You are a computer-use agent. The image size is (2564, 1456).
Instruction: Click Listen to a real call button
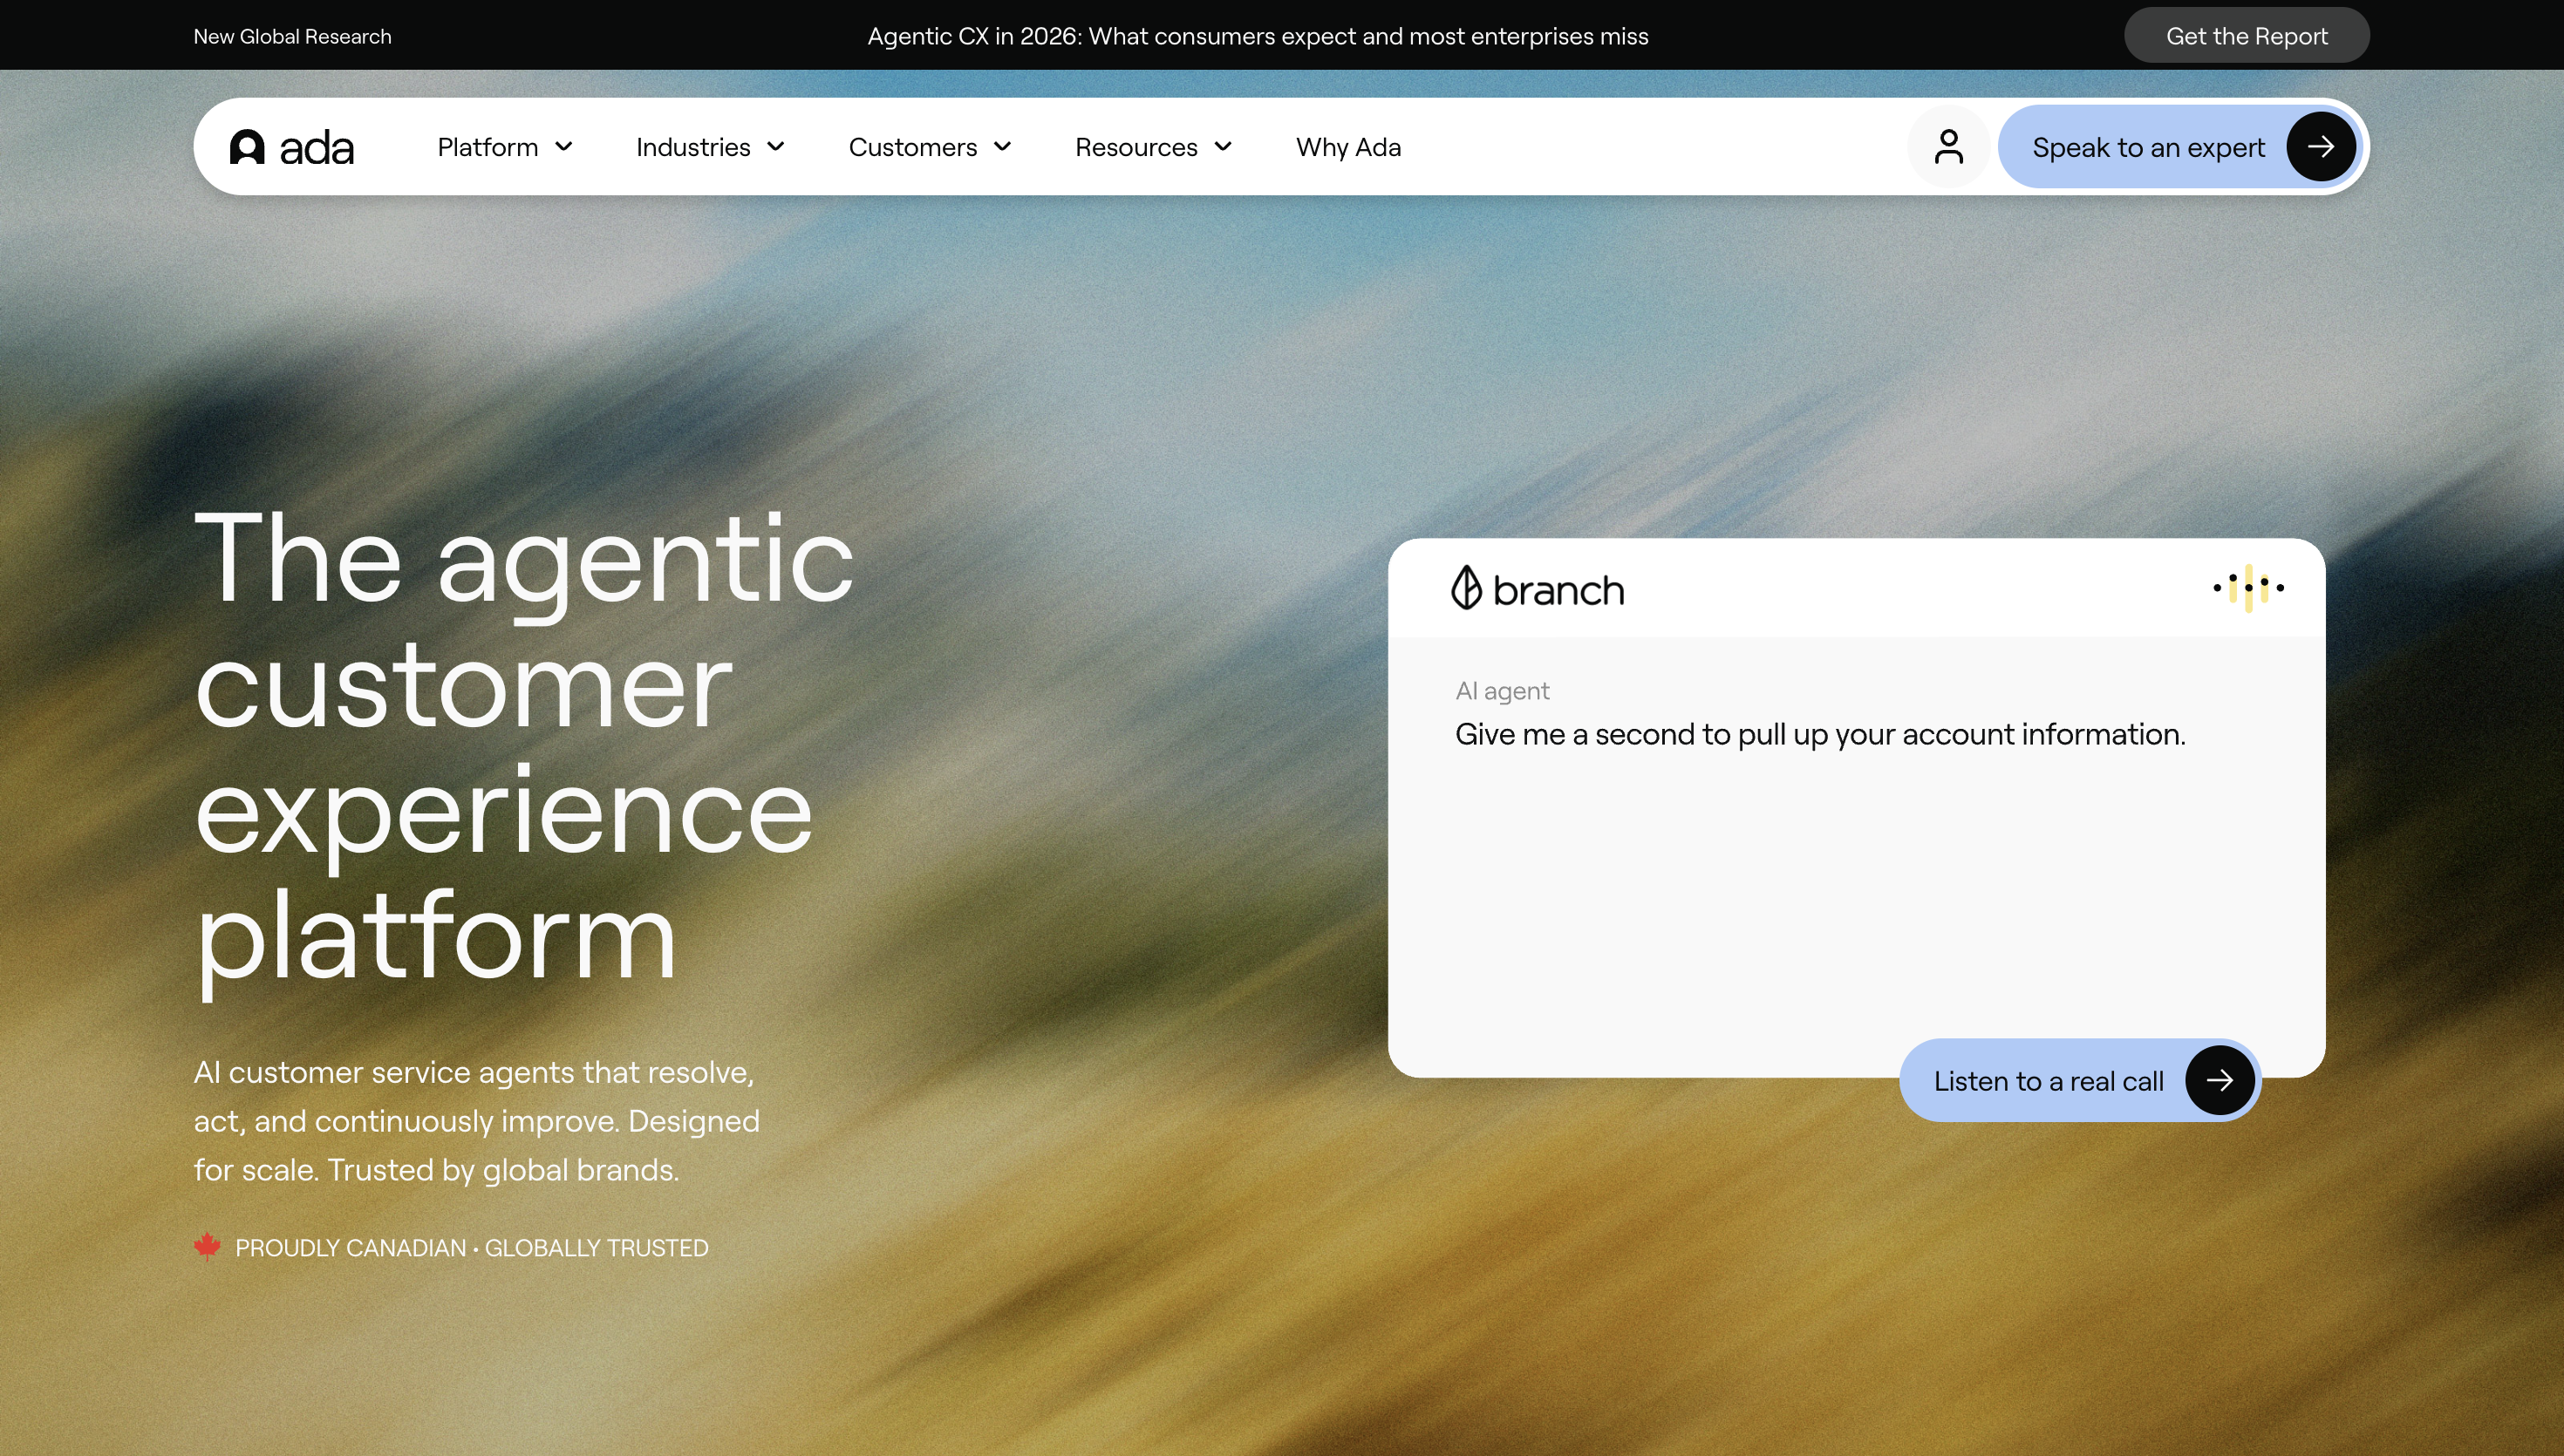coord(2080,1080)
